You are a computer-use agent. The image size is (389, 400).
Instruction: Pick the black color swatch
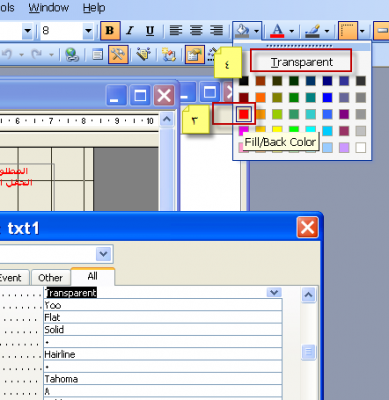click(244, 81)
